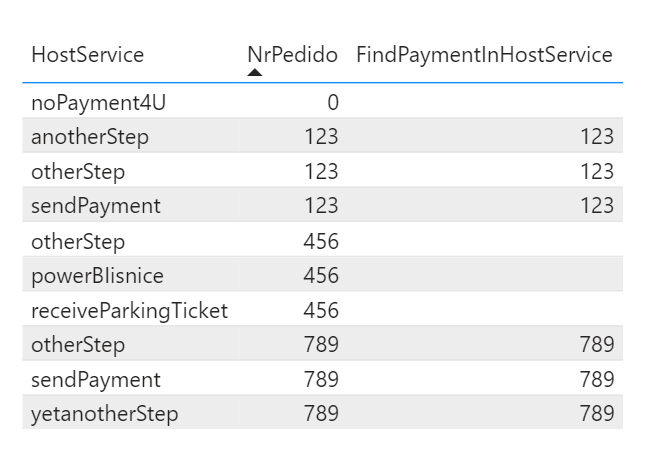This screenshot has height=463, width=666.
Task: Sort by the HostService column header
Action: point(87,55)
